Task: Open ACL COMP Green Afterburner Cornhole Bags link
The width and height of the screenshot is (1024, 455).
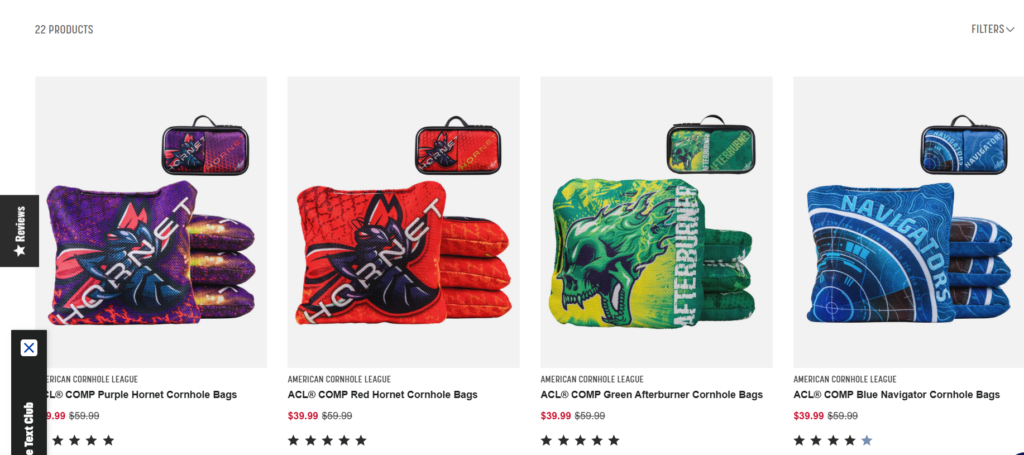Action: [x=652, y=395]
